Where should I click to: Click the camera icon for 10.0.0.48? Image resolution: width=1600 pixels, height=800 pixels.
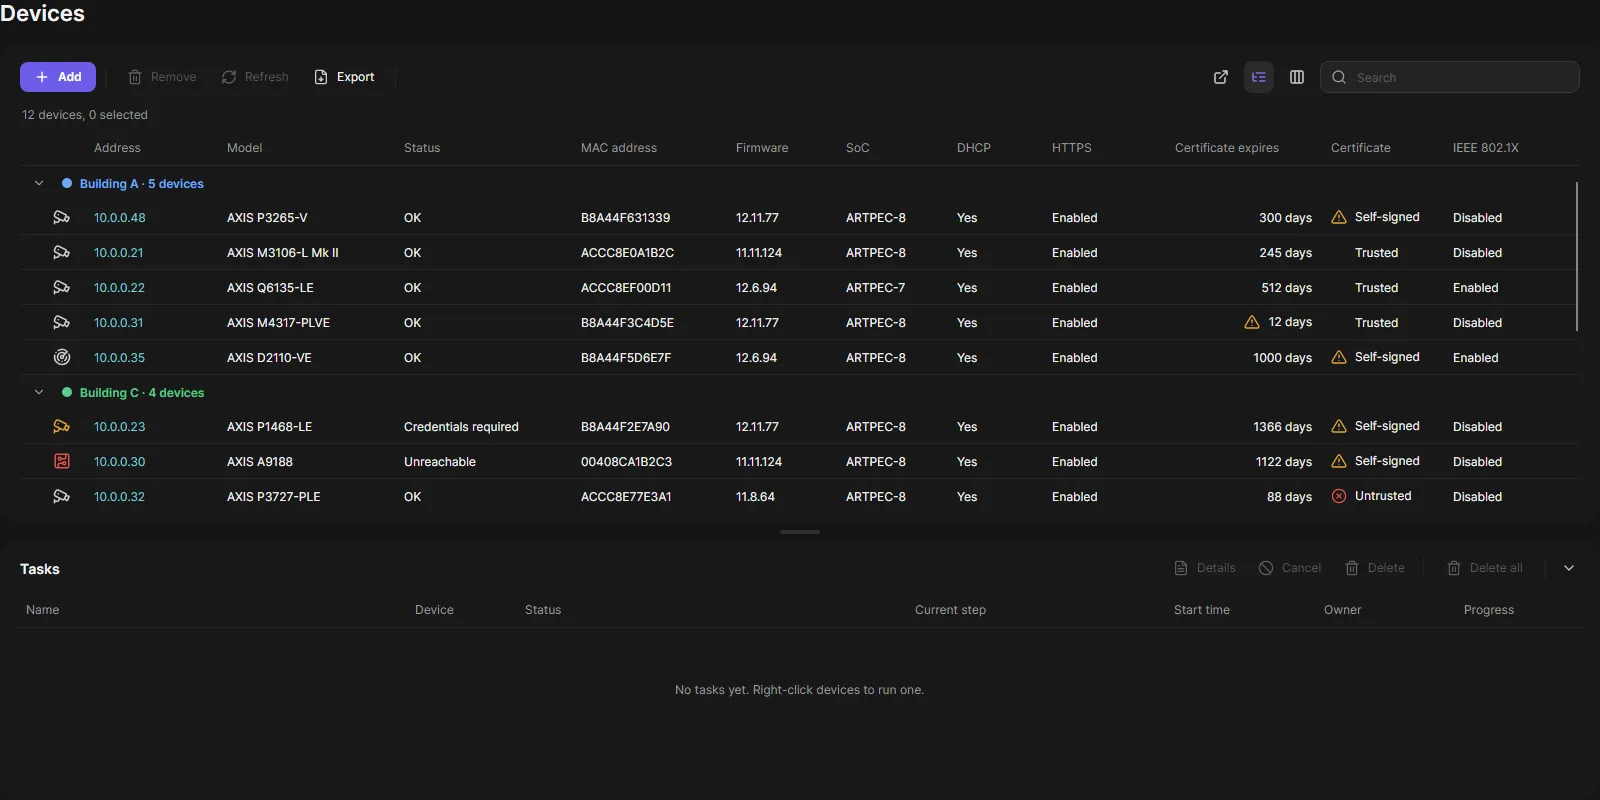(61, 217)
